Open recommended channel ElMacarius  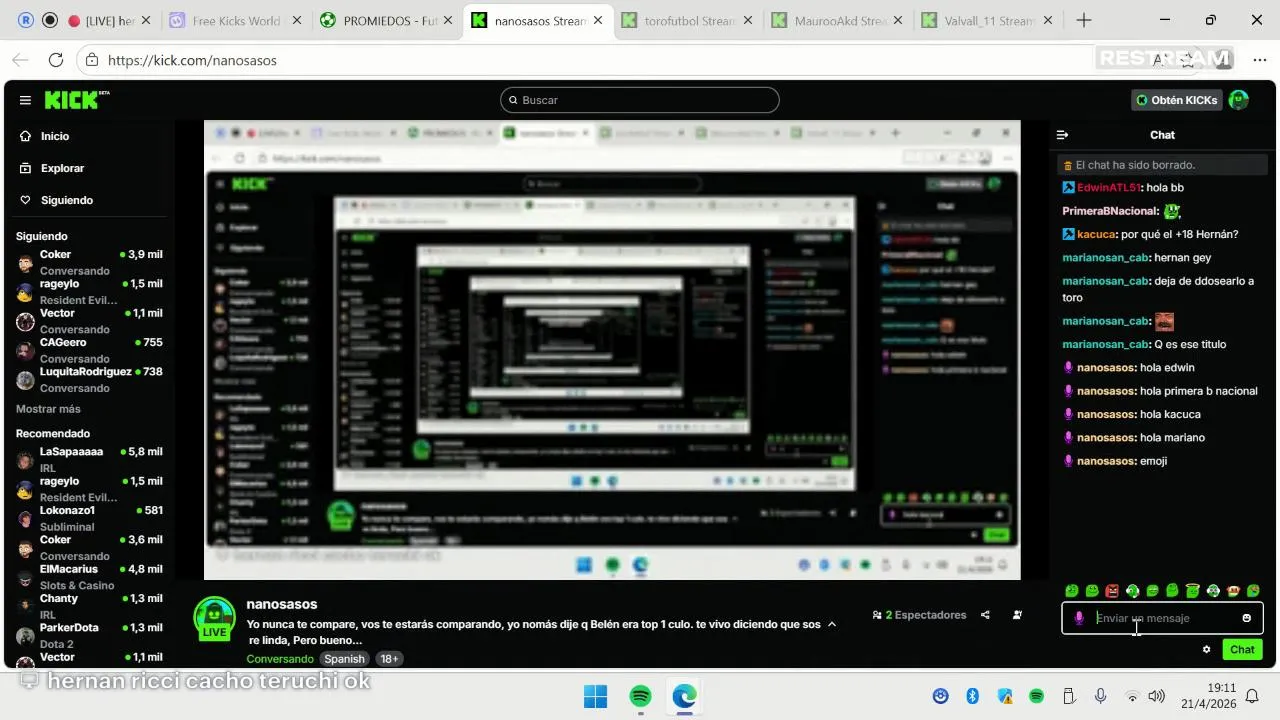(90, 577)
